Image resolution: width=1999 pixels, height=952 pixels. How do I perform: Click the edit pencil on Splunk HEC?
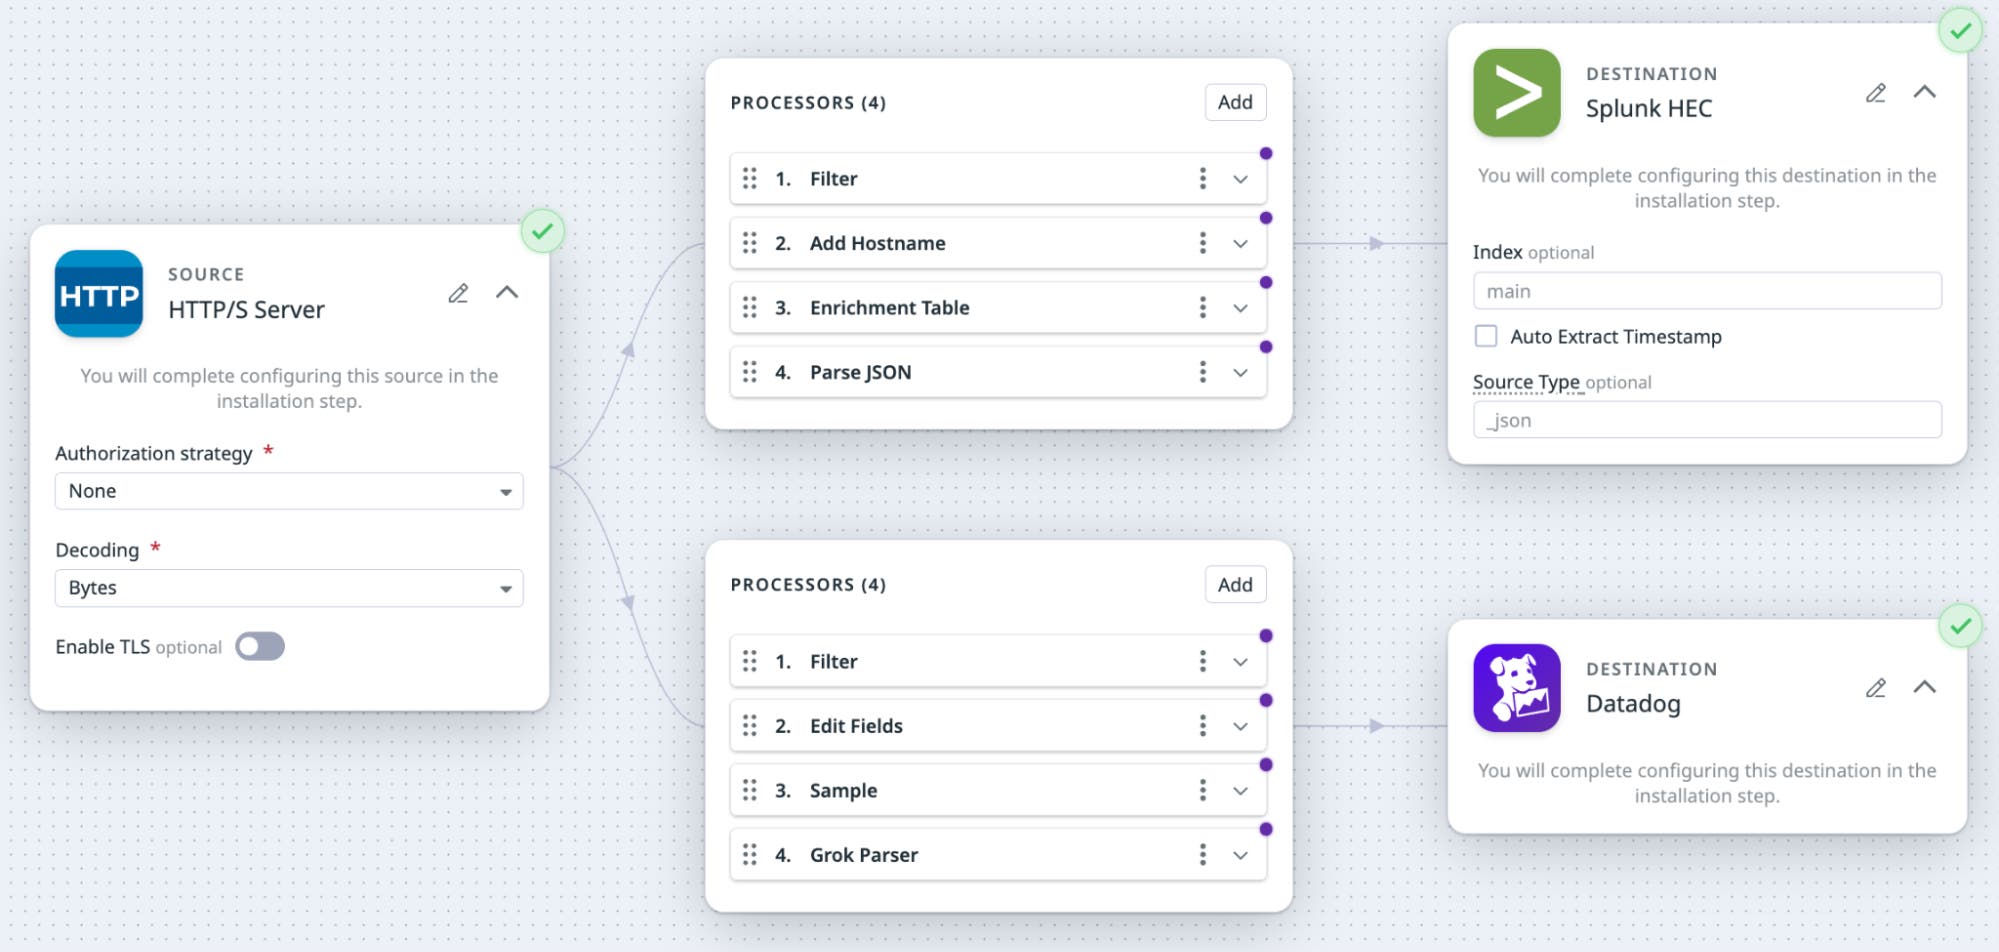[1876, 93]
